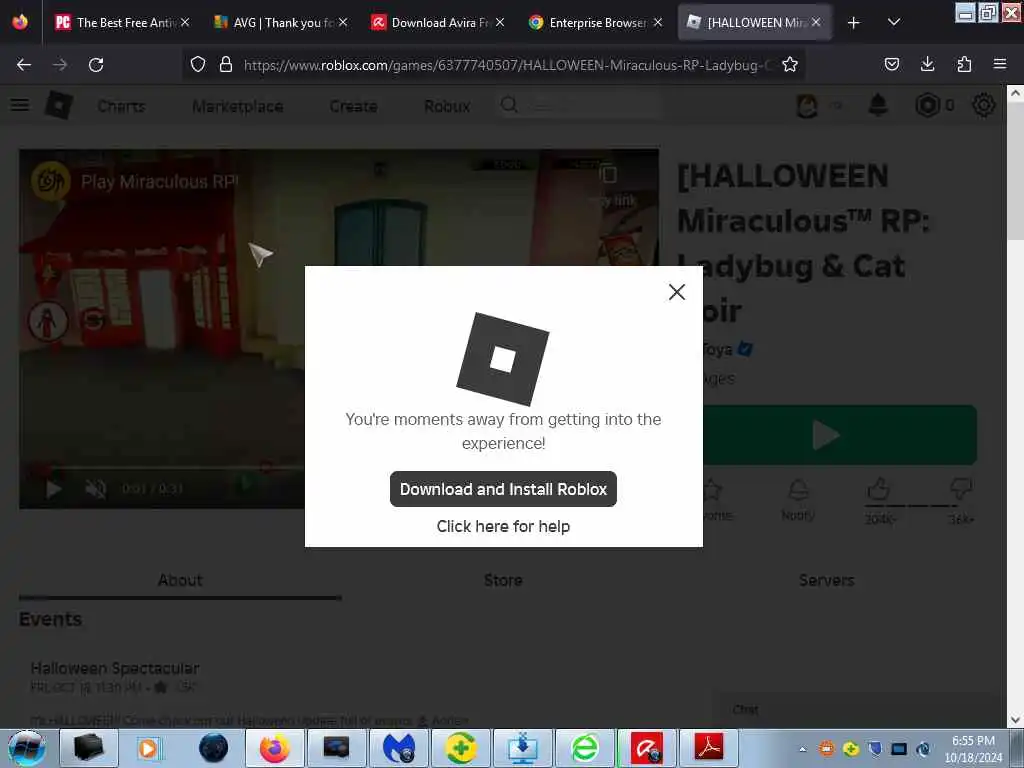
Task: Open Malwarebytes from the taskbar
Action: pos(398,748)
